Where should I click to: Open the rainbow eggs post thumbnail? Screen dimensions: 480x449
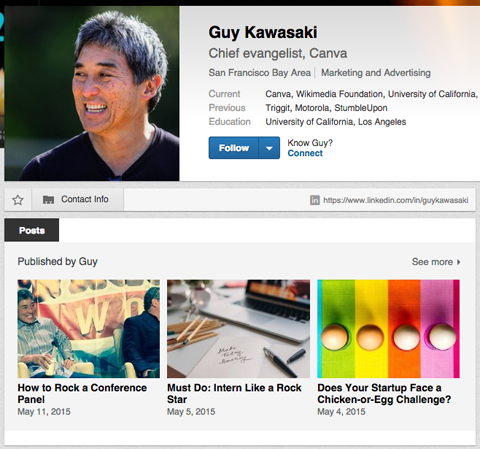click(x=388, y=329)
